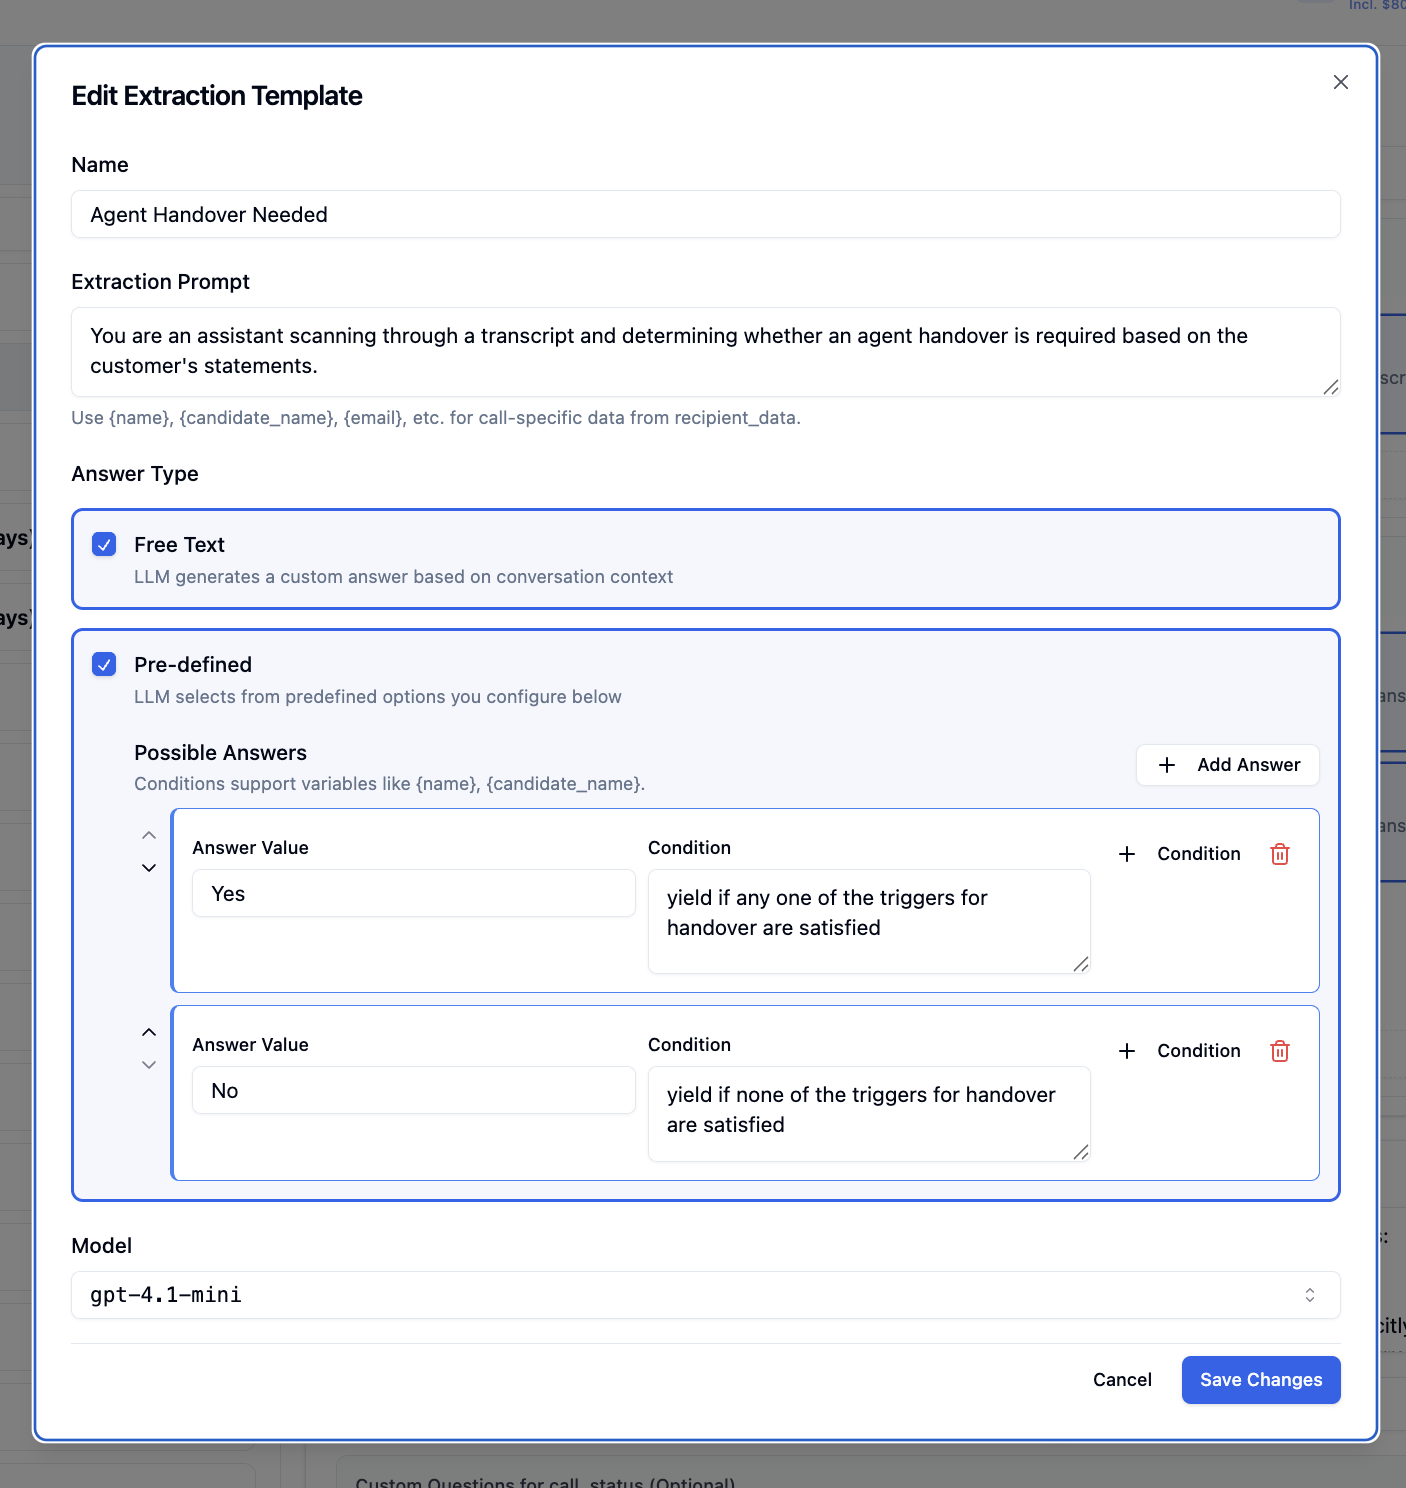The height and width of the screenshot is (1488, 1406).
Task: Move the "Yes" answer down
Action: tap(148, 868)
